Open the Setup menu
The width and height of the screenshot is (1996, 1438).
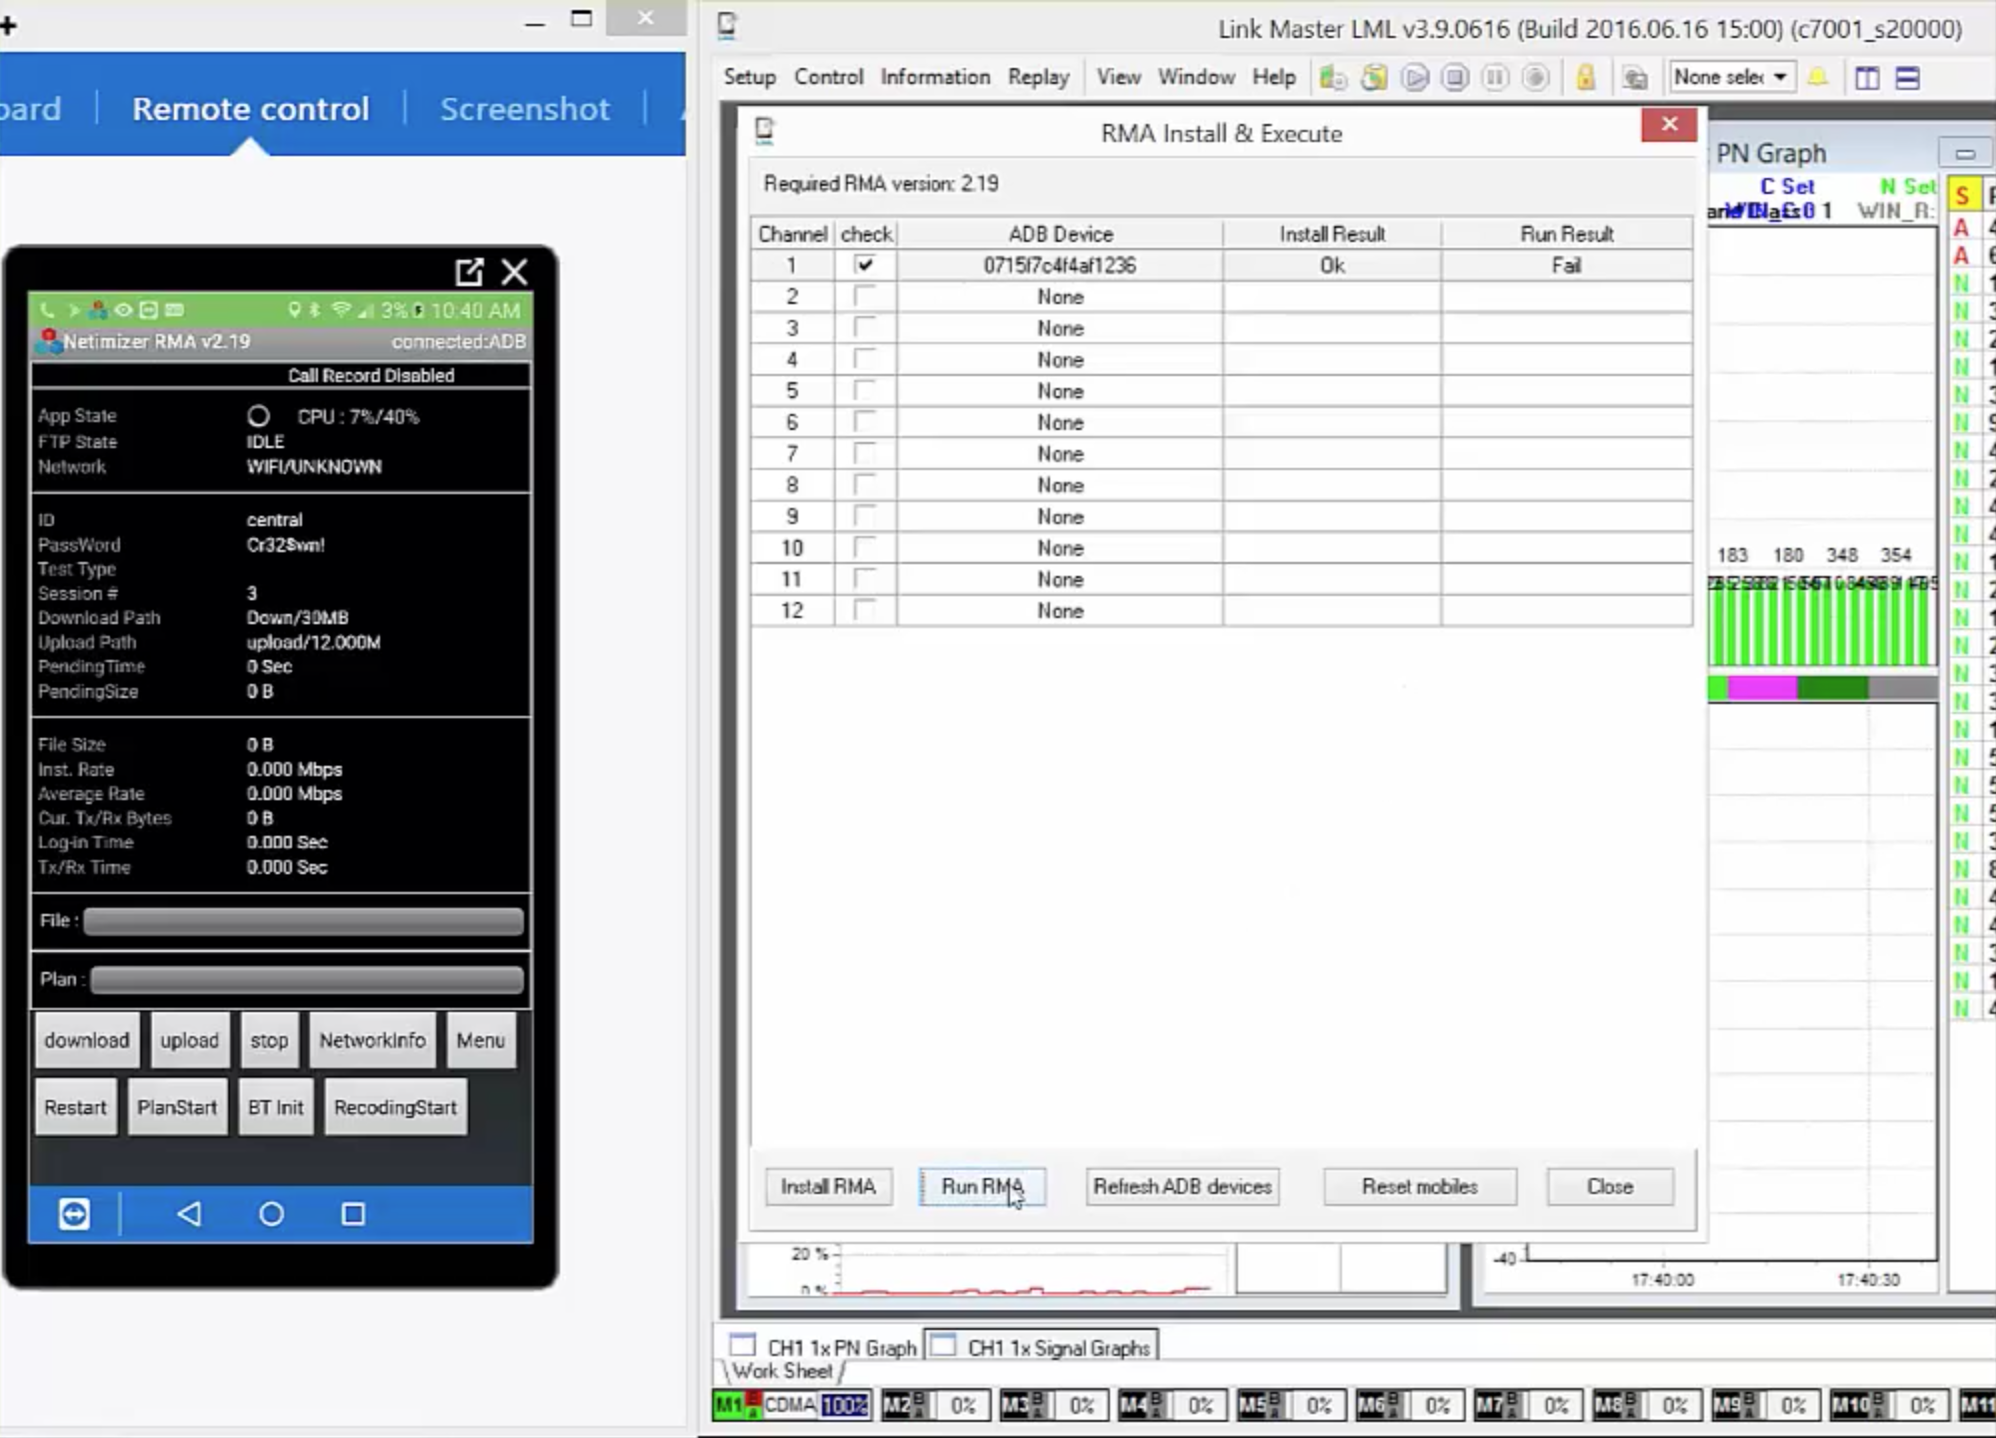[749, 77]
